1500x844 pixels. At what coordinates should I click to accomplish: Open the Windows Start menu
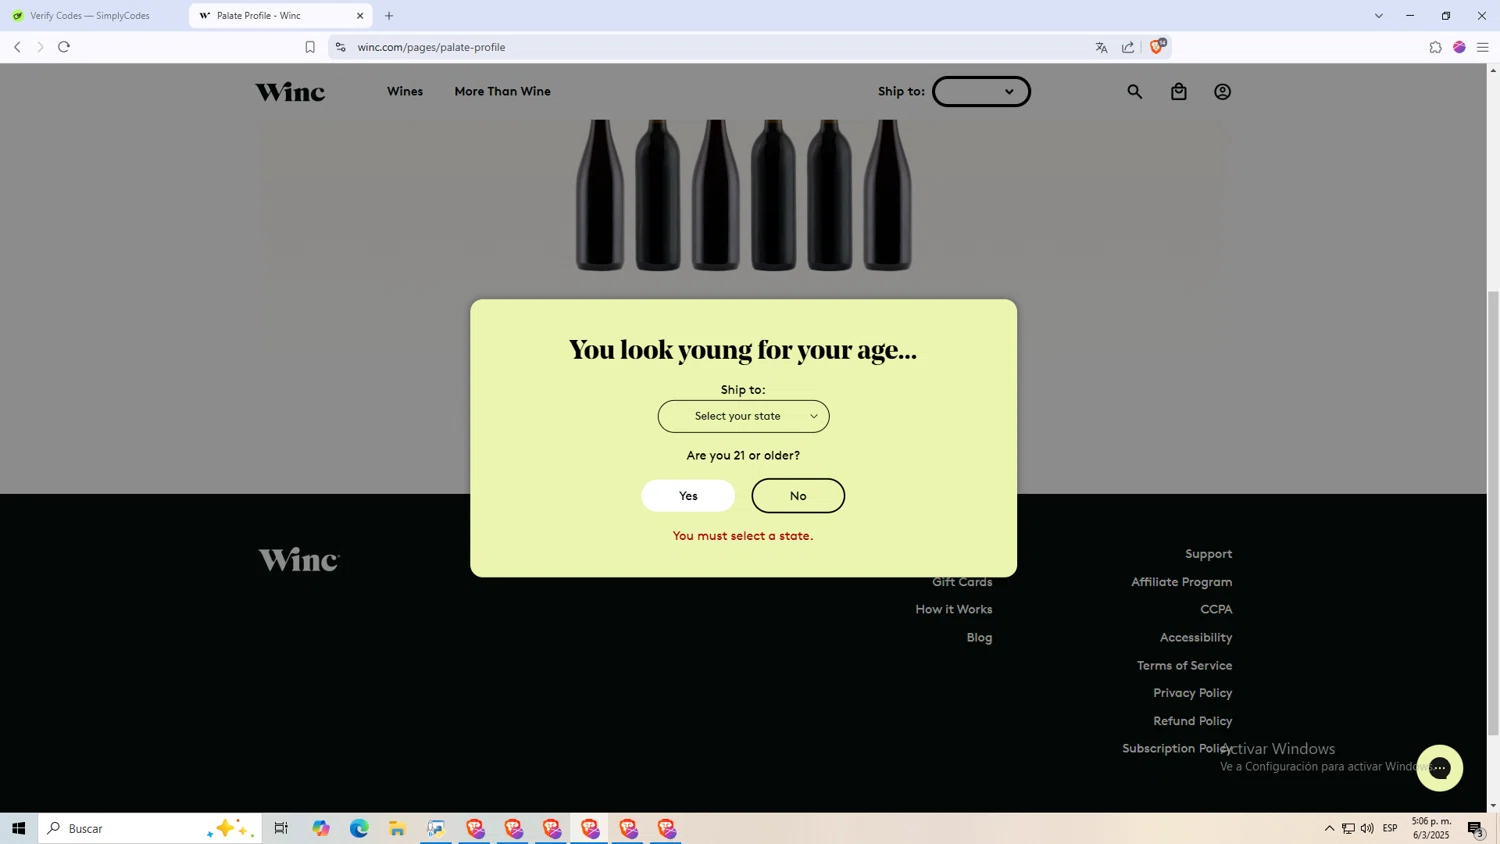[x=18, y=828]
